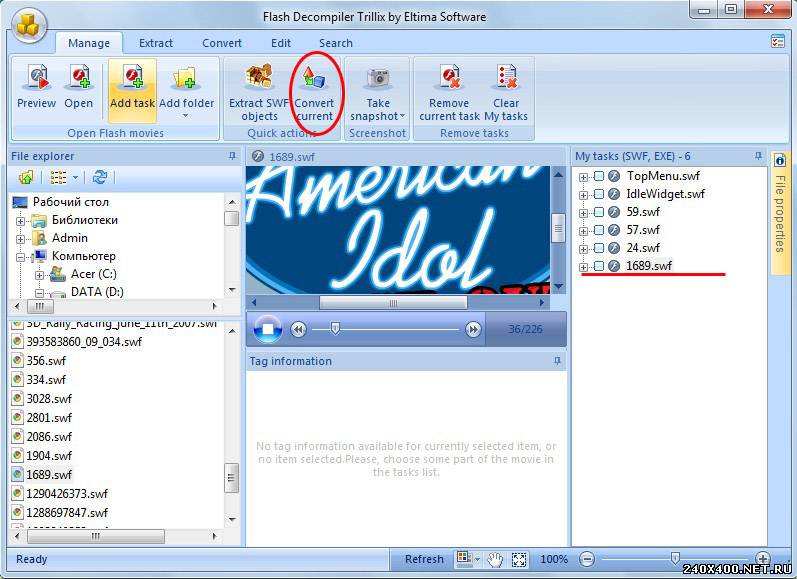Pin the Tag information panel
Screen dimensions: 797x579
tap(557, 361)
